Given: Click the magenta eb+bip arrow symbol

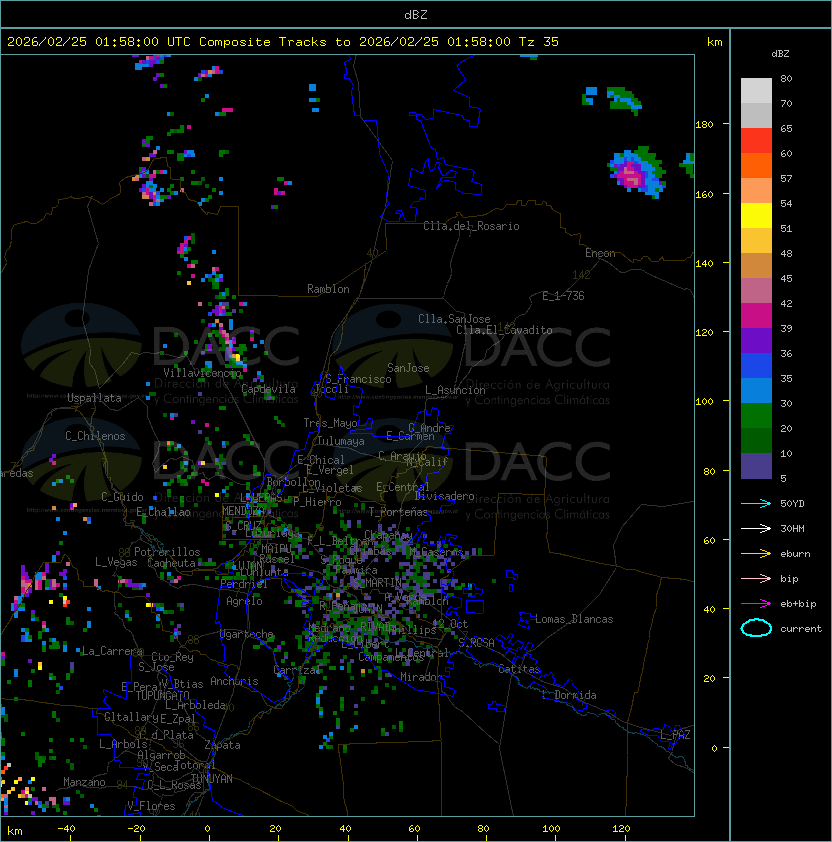Looking at the screenshot, I should (x=756, y=604).
